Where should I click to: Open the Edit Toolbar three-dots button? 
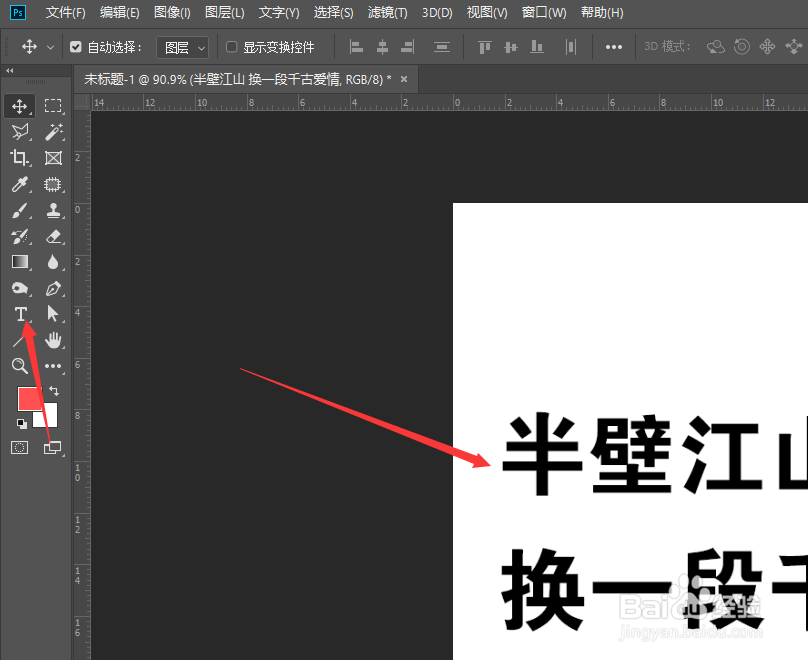53,366
